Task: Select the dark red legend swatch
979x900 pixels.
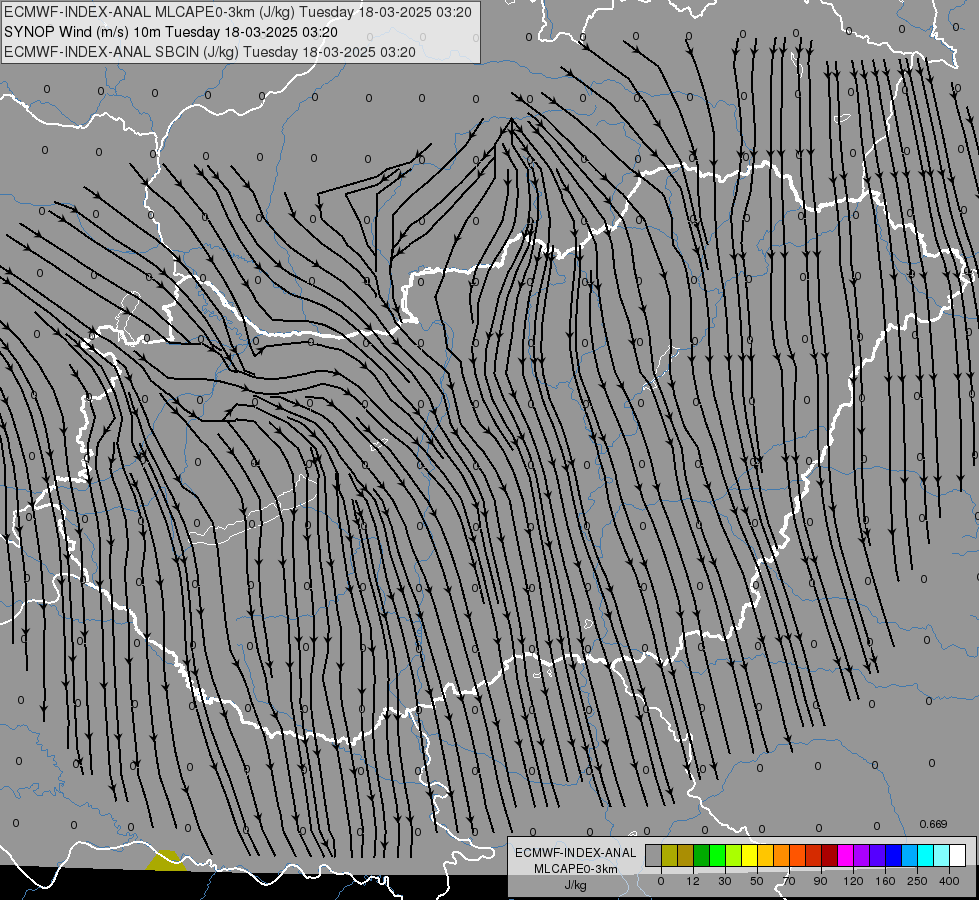Action: (x=829, y=855)
